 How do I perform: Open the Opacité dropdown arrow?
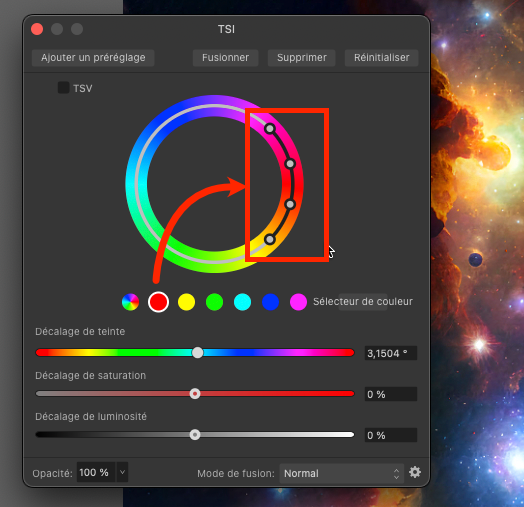pos(122,472)
